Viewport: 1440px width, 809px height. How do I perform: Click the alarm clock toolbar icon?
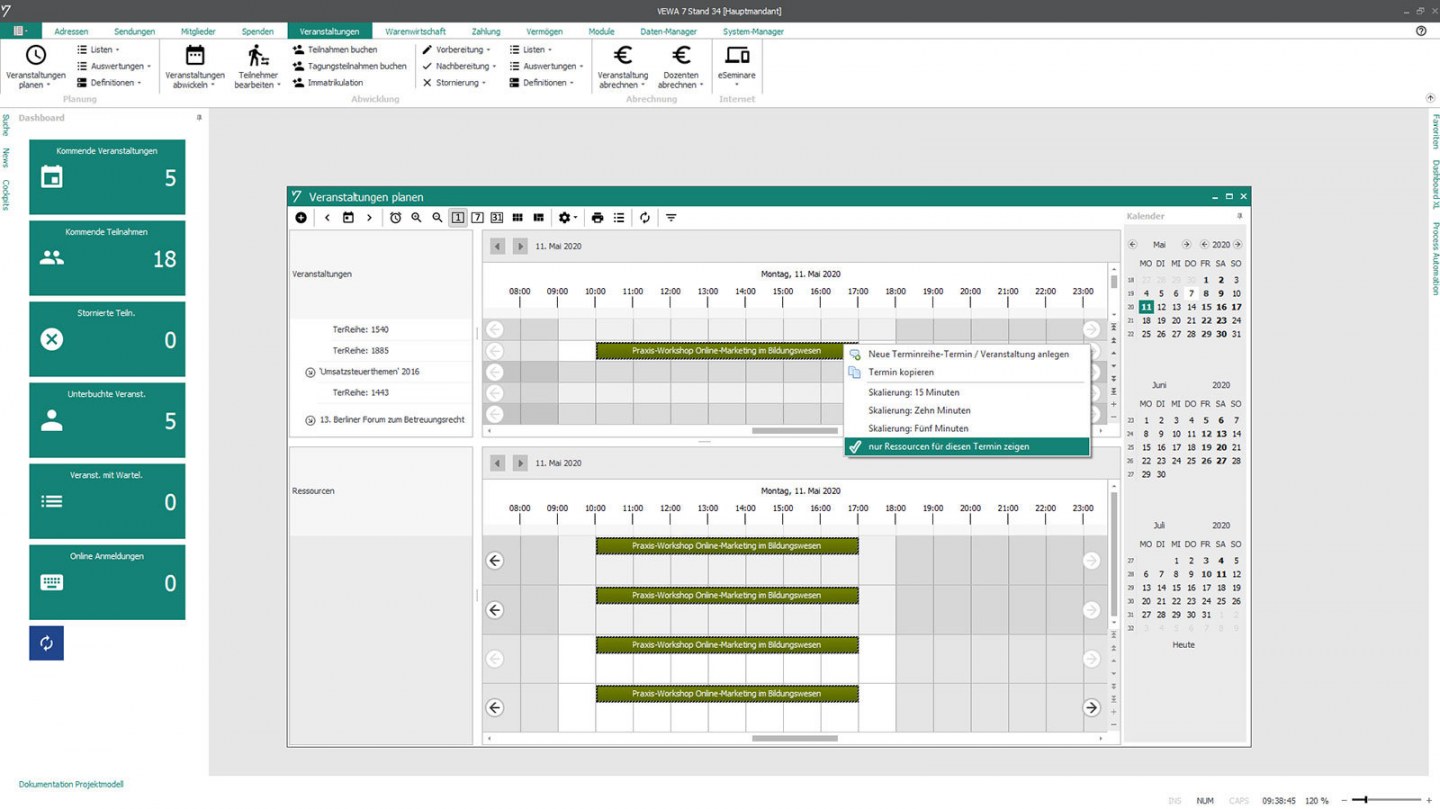pyautogui.click(x=395, y=218)
